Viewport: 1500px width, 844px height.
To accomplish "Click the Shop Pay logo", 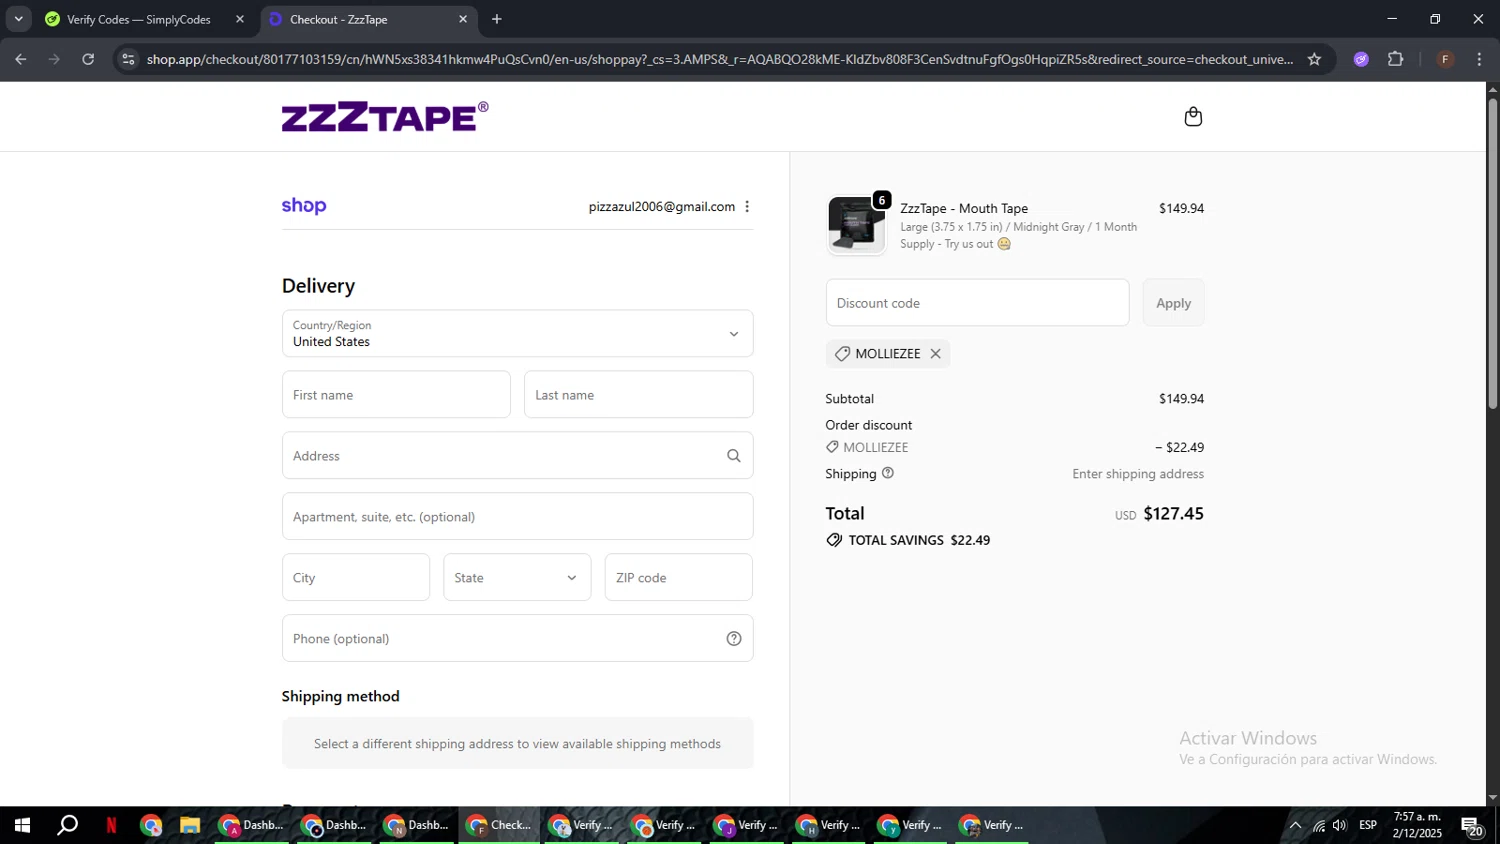I will 304,206.
